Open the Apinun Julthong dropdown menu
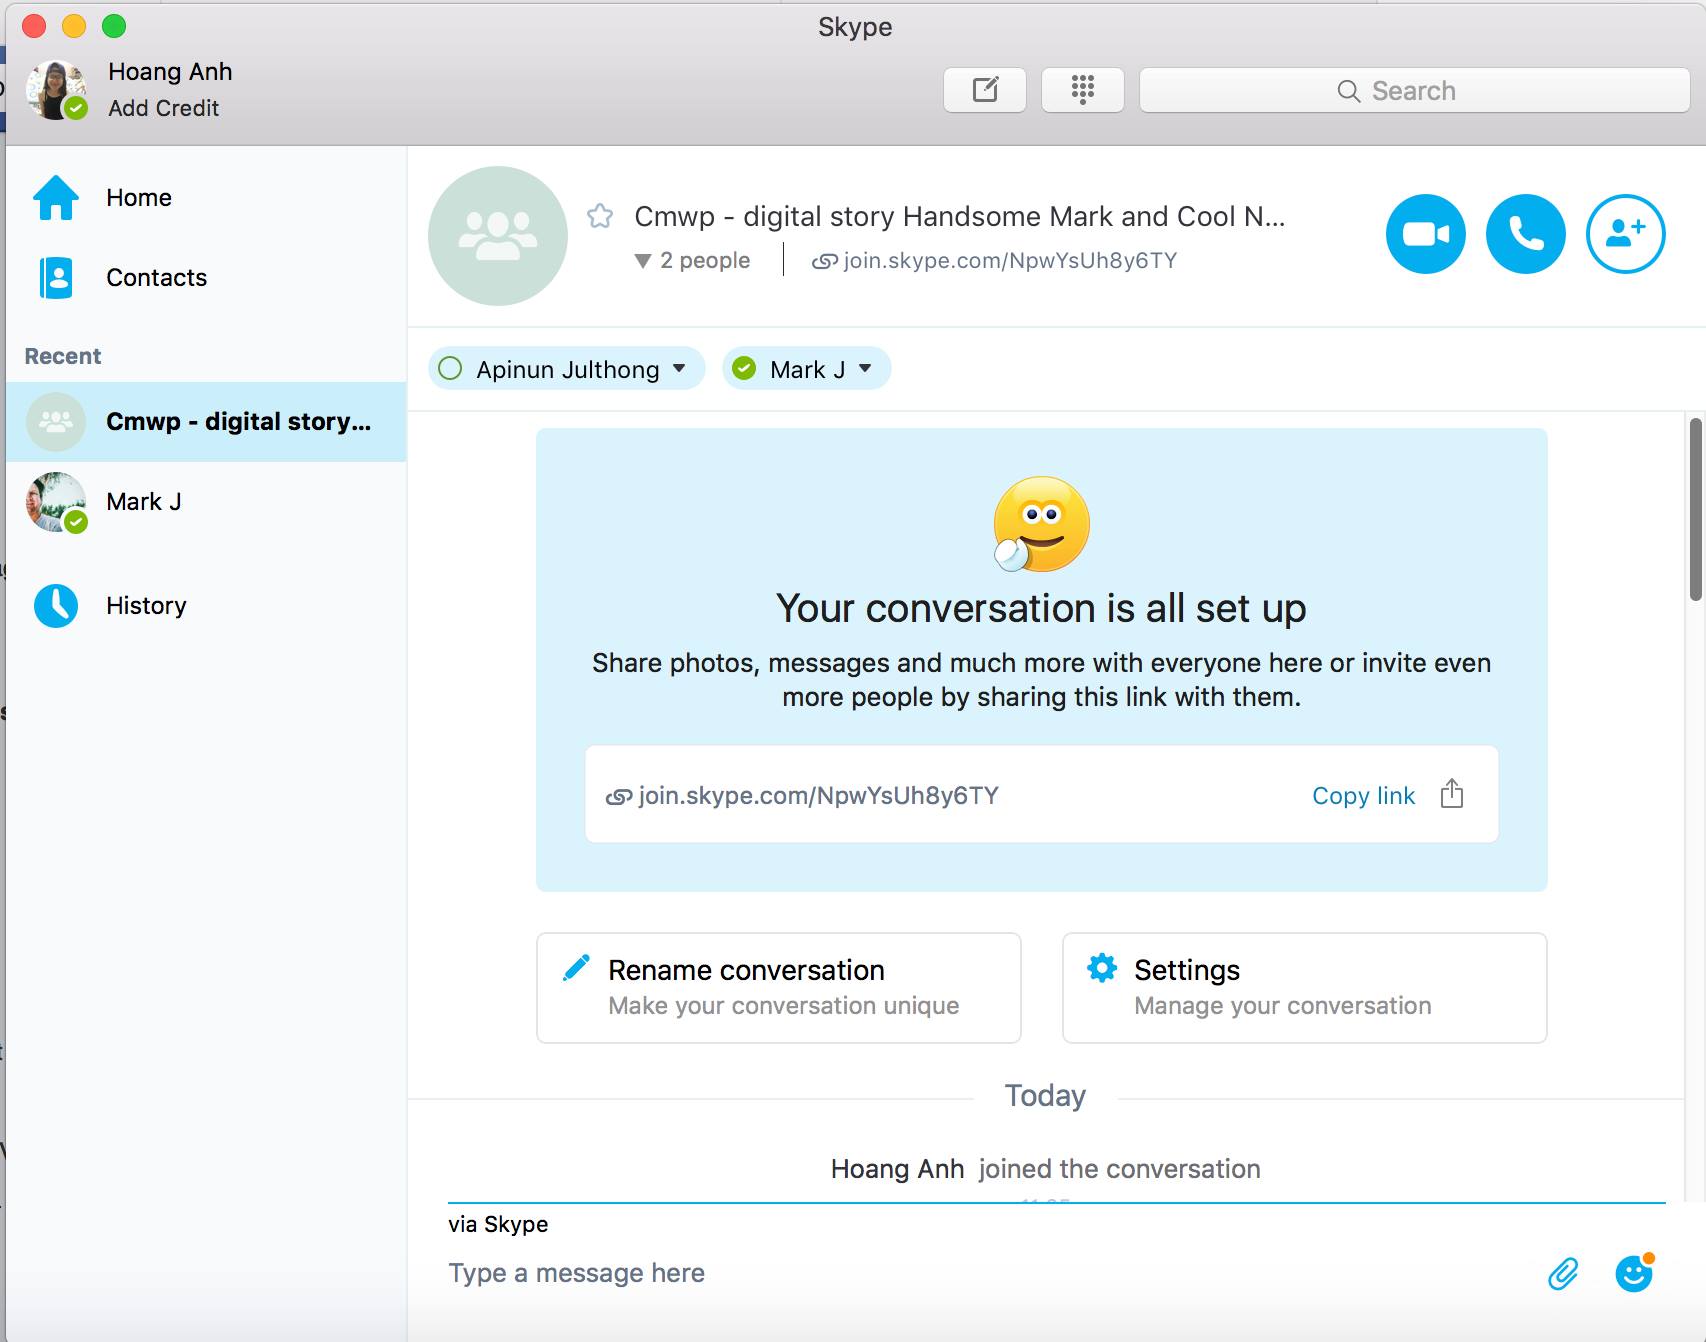The image size is (1706, 1342). (679, 369)
